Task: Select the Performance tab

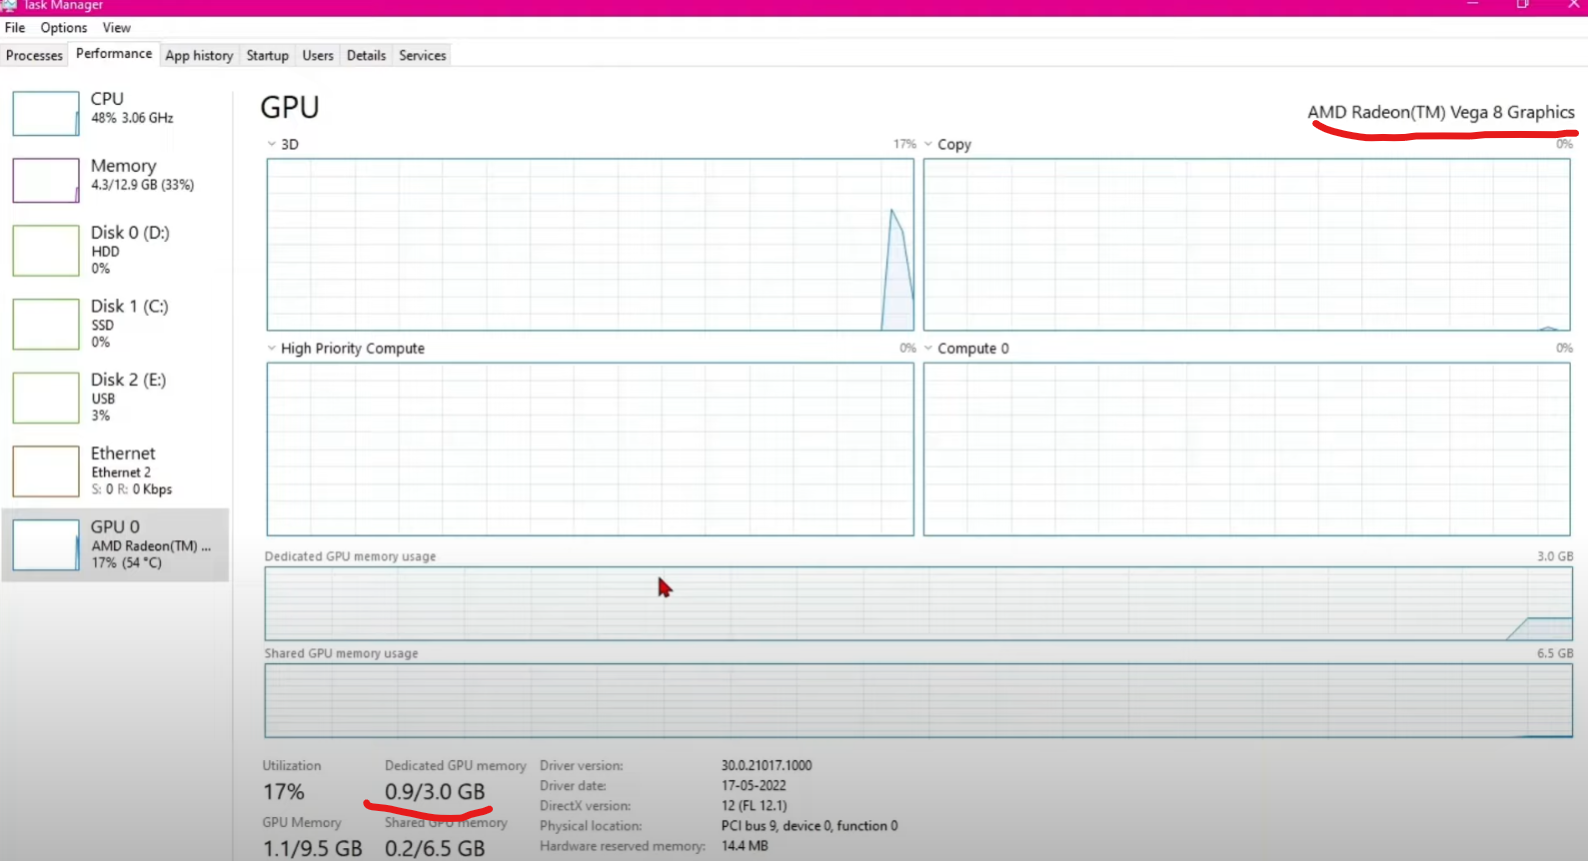Action: click(x=114, y=54)
